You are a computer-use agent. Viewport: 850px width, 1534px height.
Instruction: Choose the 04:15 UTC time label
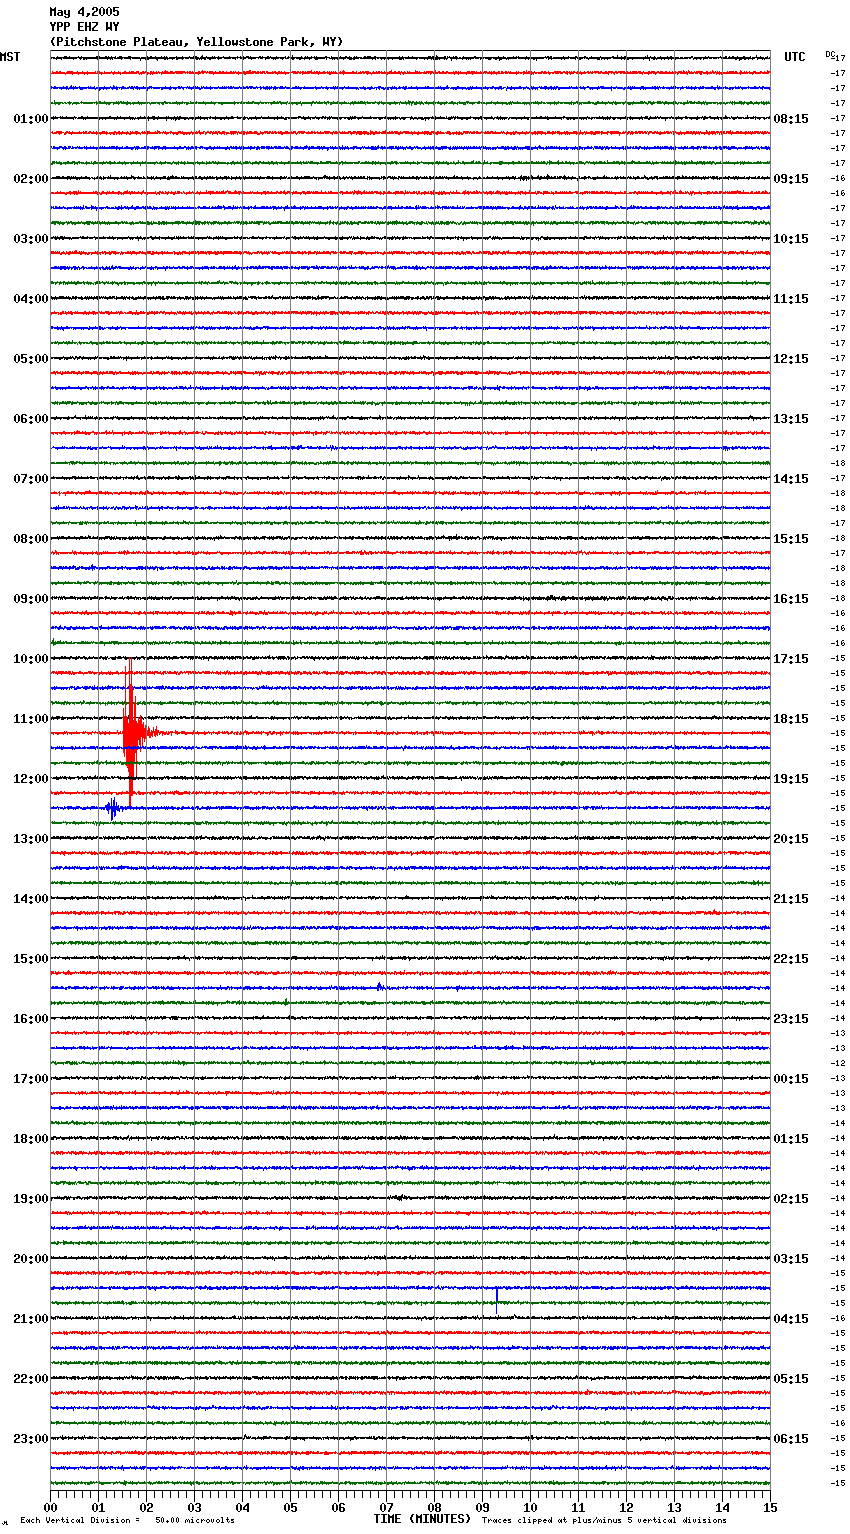pos(791,1319)
